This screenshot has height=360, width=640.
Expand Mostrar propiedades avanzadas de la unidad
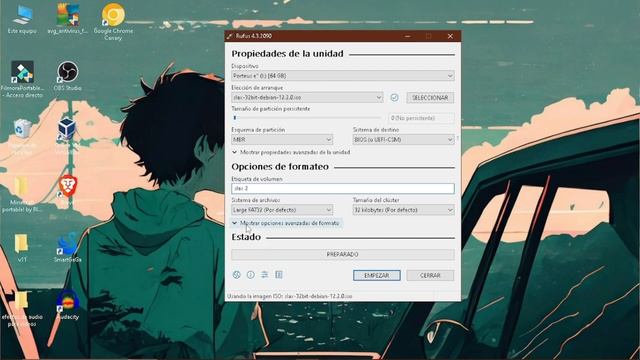[x=291, y=152]
